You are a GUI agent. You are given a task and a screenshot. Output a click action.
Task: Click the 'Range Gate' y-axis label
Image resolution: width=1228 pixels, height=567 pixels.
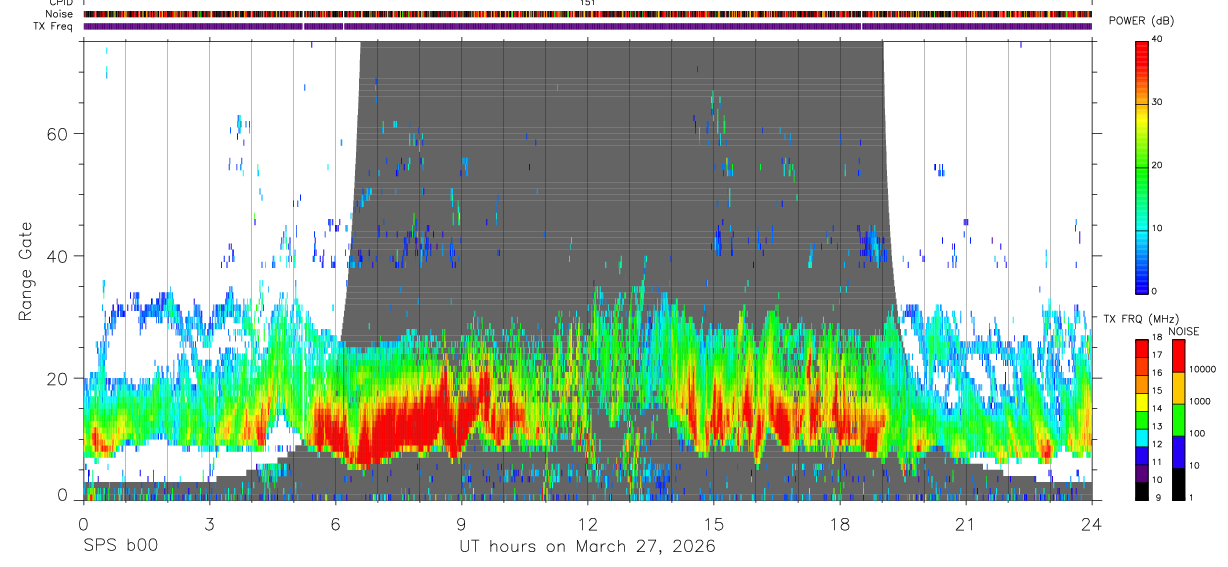(x=27, y=272)
